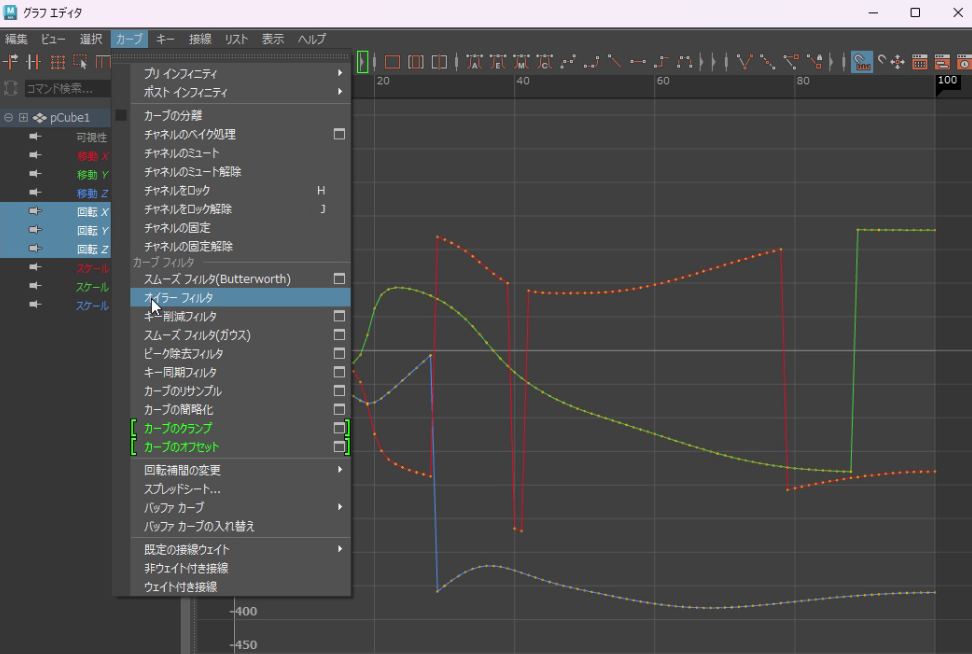Image resolution: width=972 pixels, height=654 pixels.
Task: Choose バッファ カーブの入れ替え entry
Action: click(x=241, y=526)
